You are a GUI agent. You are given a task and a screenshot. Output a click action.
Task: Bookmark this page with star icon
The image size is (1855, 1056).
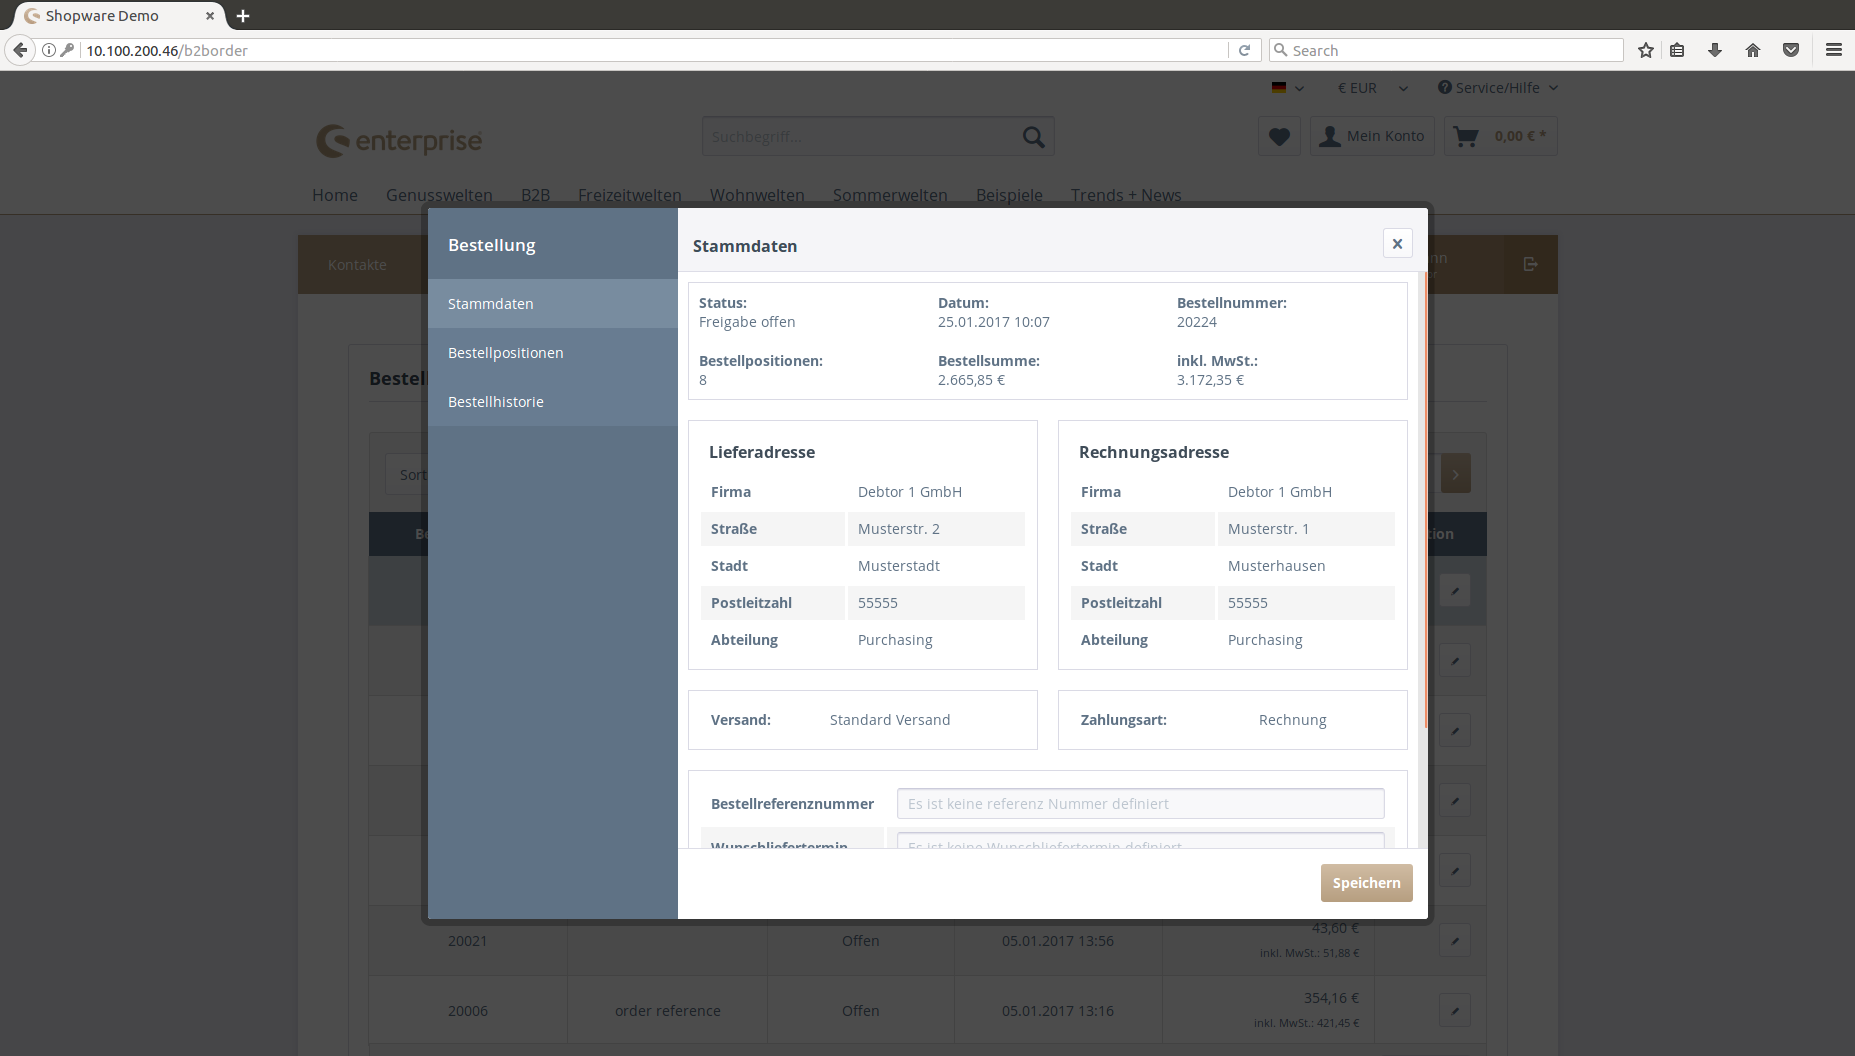(x=1646, y=50)
